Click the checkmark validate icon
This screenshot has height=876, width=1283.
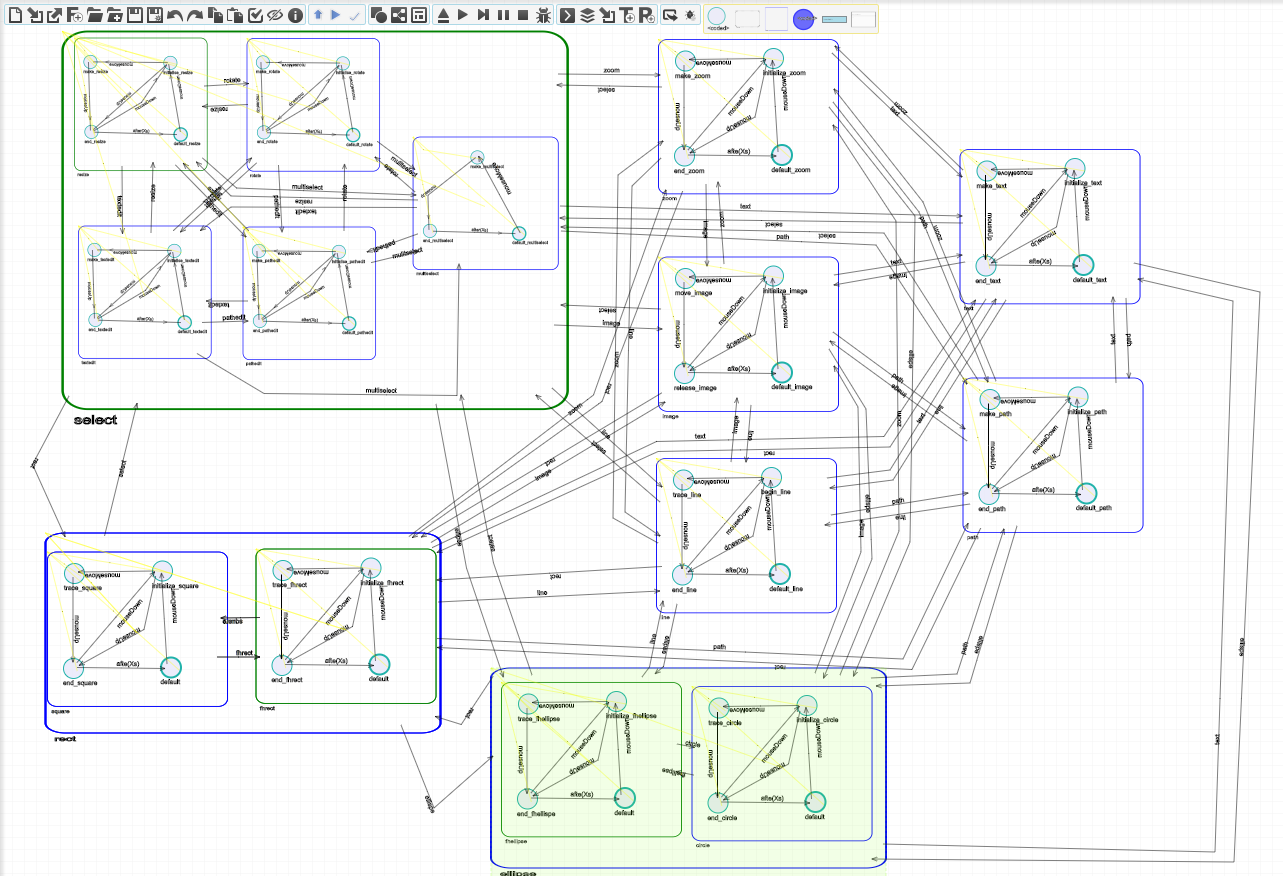pos(255,15)
